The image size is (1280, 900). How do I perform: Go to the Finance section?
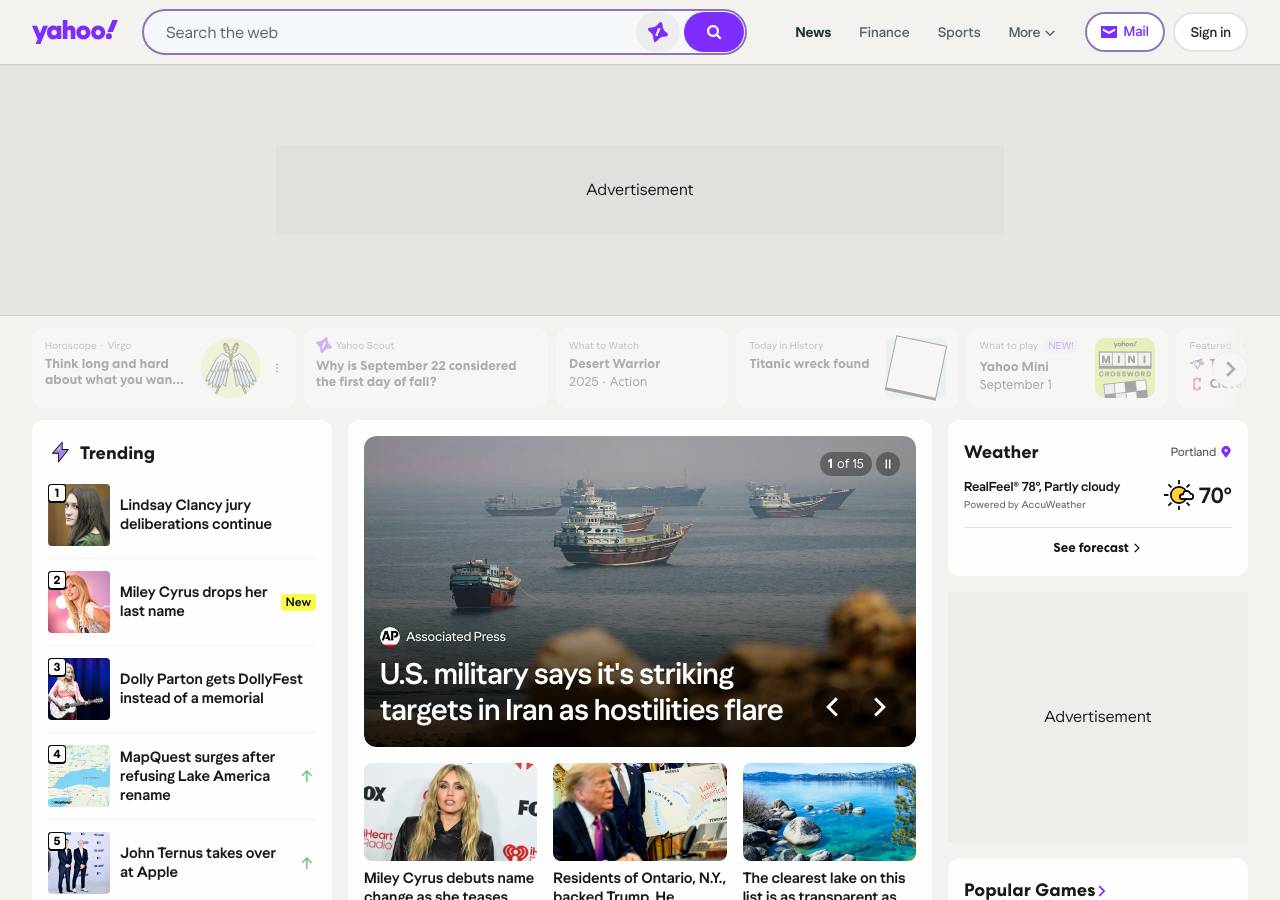tap(884, 32)
